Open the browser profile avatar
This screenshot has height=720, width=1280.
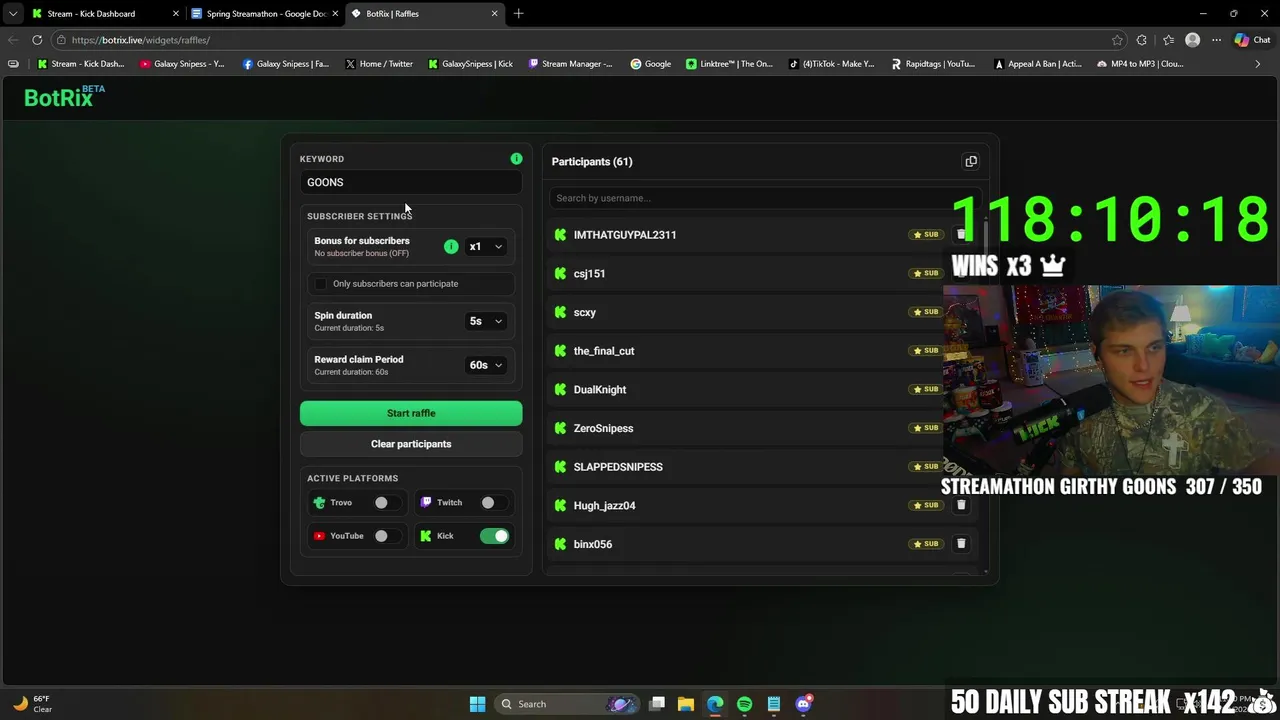tap(1192, 40)
